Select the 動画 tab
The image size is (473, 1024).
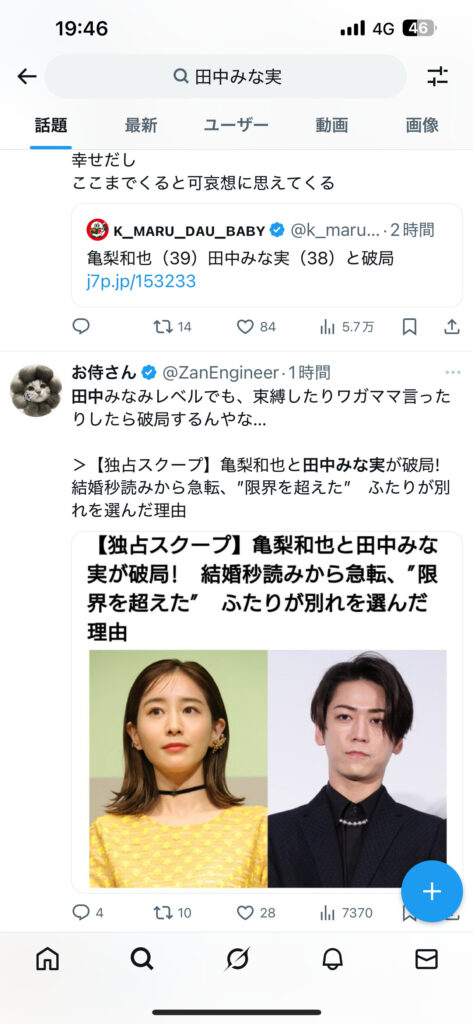pyautogui.click(x=332, y=125)
